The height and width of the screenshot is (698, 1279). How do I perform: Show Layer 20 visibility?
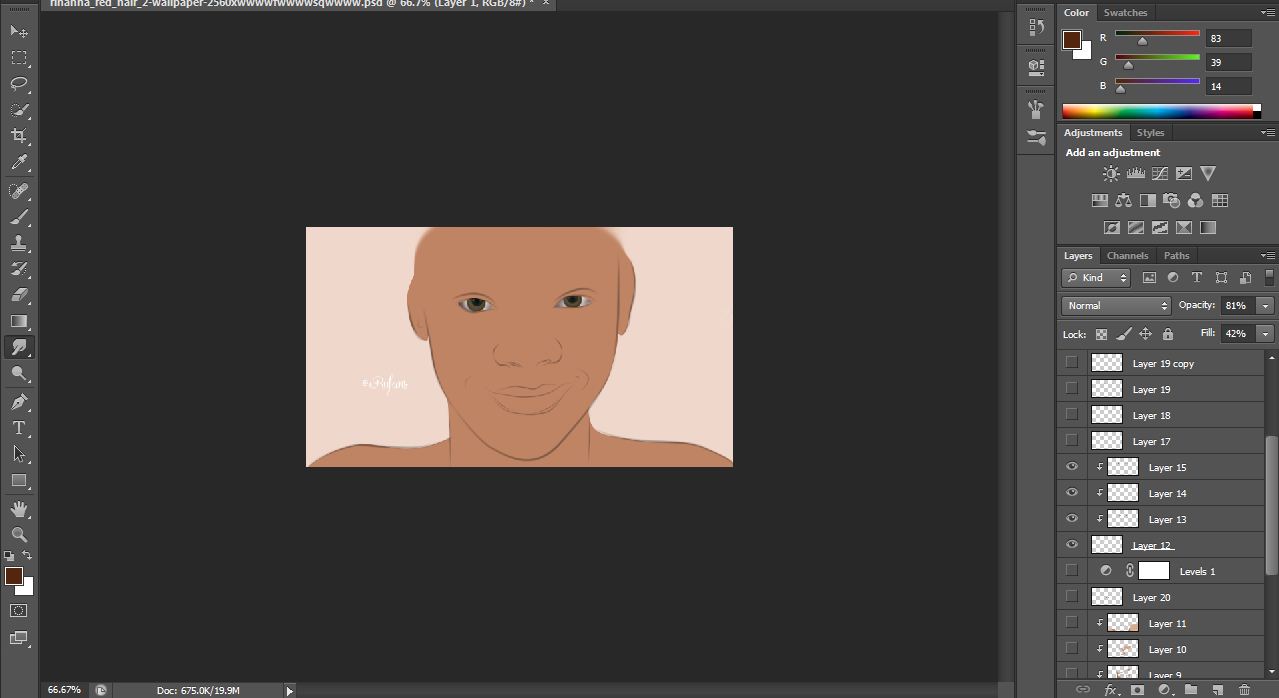1072,596
